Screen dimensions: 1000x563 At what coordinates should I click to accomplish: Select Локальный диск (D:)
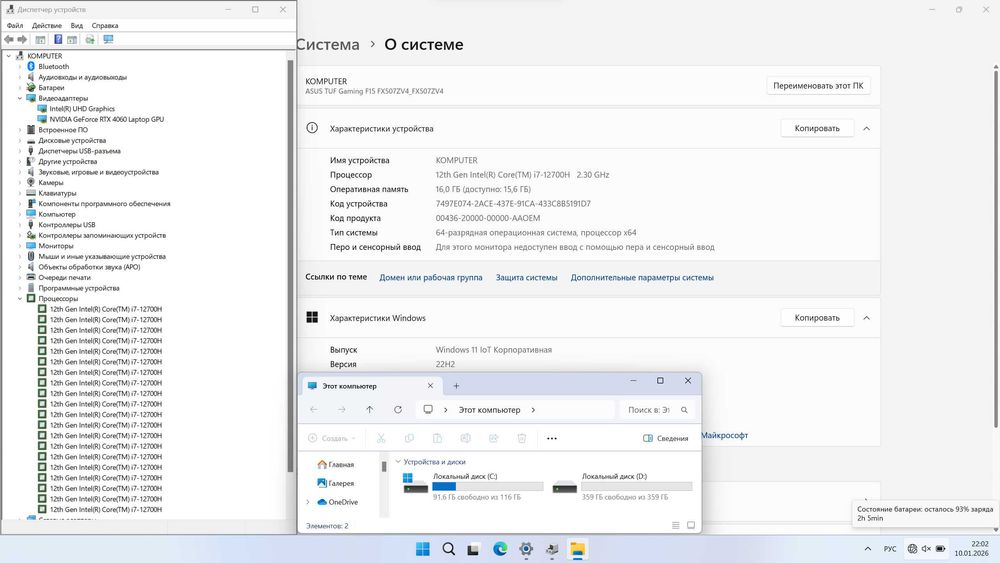(x=622, y=486)
